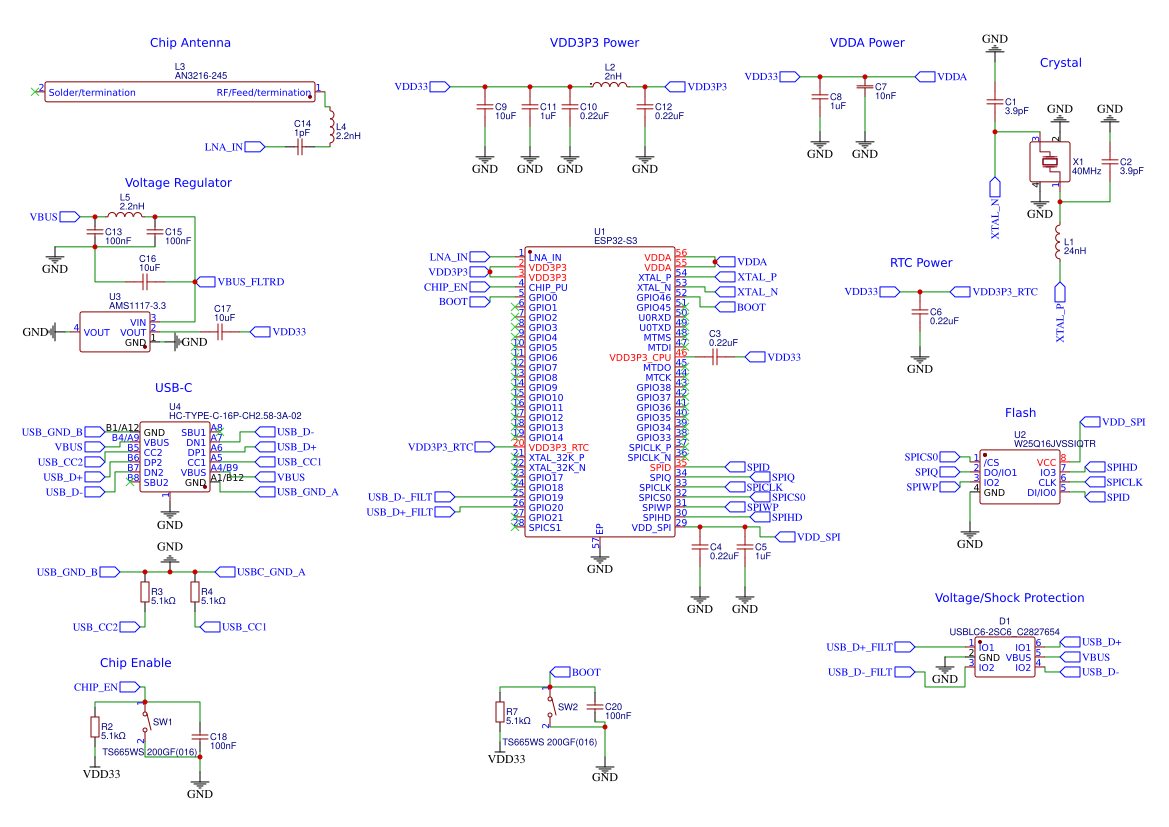
Task: Select the L2 2nH inductor symbol
Action: click(x=609, y=84)
